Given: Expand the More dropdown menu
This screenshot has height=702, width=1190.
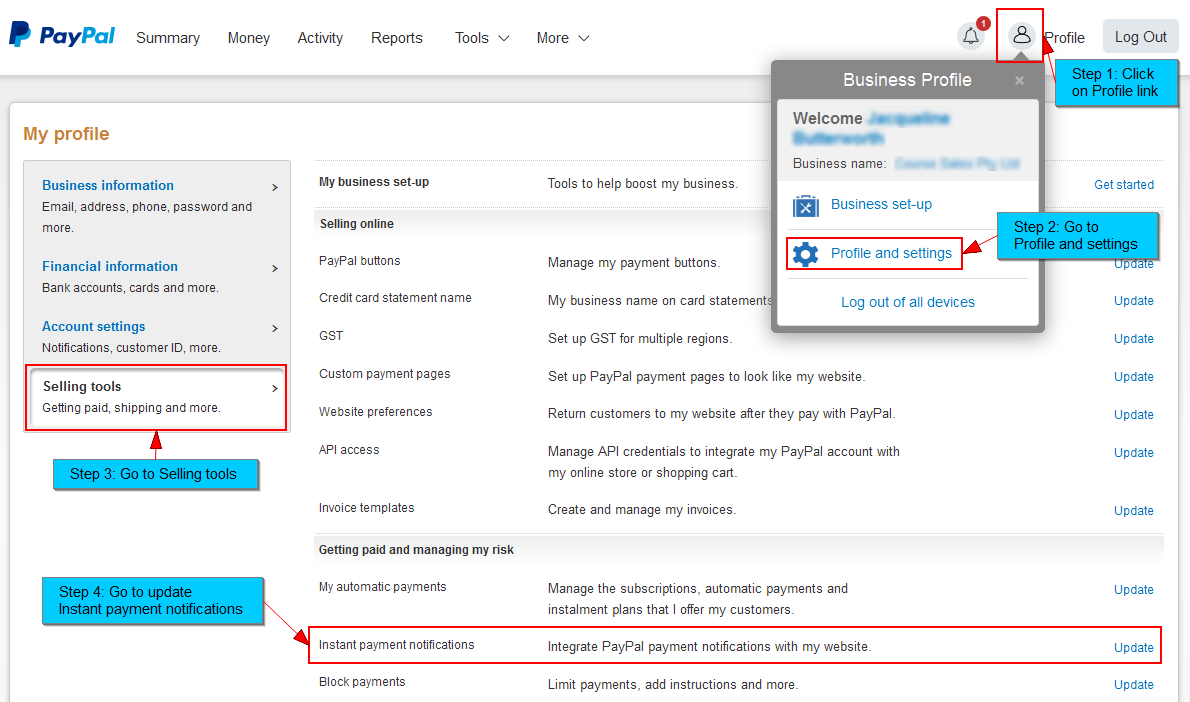Looking at the screenshot, I should click(562, 38).
